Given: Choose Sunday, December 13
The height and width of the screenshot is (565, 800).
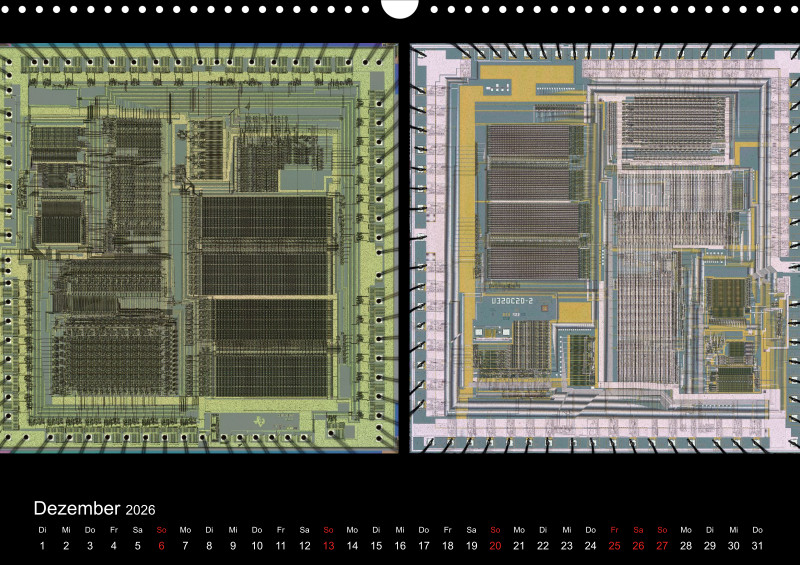Looking at the screenshot, I should point(328,546).
